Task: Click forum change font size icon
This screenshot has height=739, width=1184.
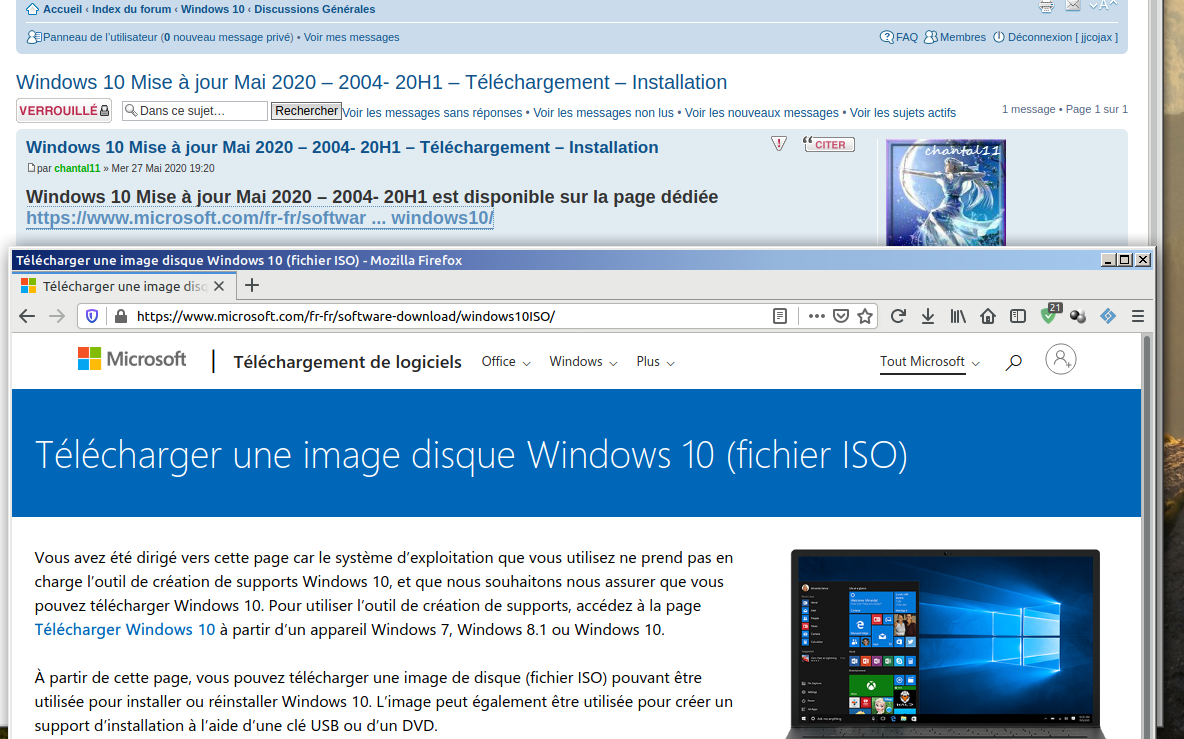Action: click(x=1103, y=5)
